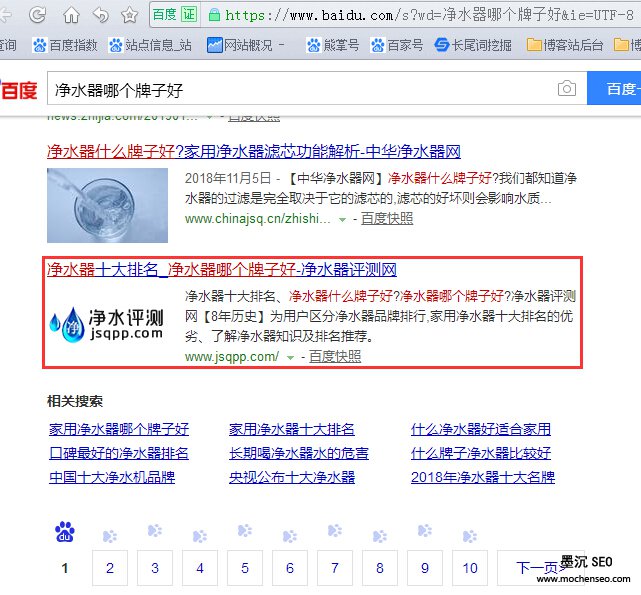This screenshot has width=641, height=595.
Task: Bookmark page with the star icon
Action: click(129, 15)
